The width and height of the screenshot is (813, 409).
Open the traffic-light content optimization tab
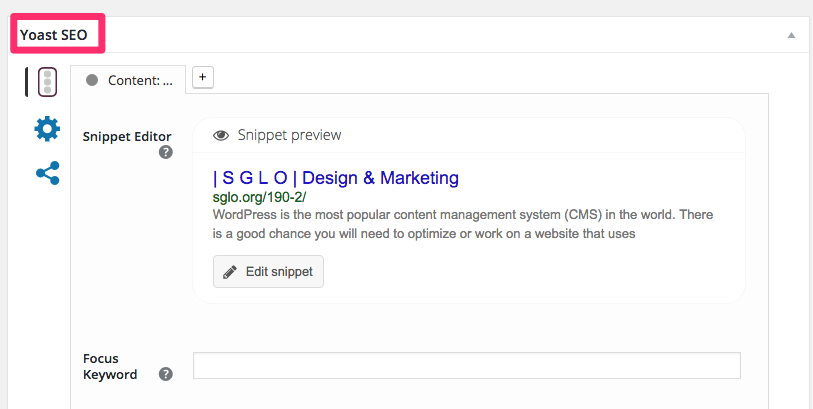[47, 82]
